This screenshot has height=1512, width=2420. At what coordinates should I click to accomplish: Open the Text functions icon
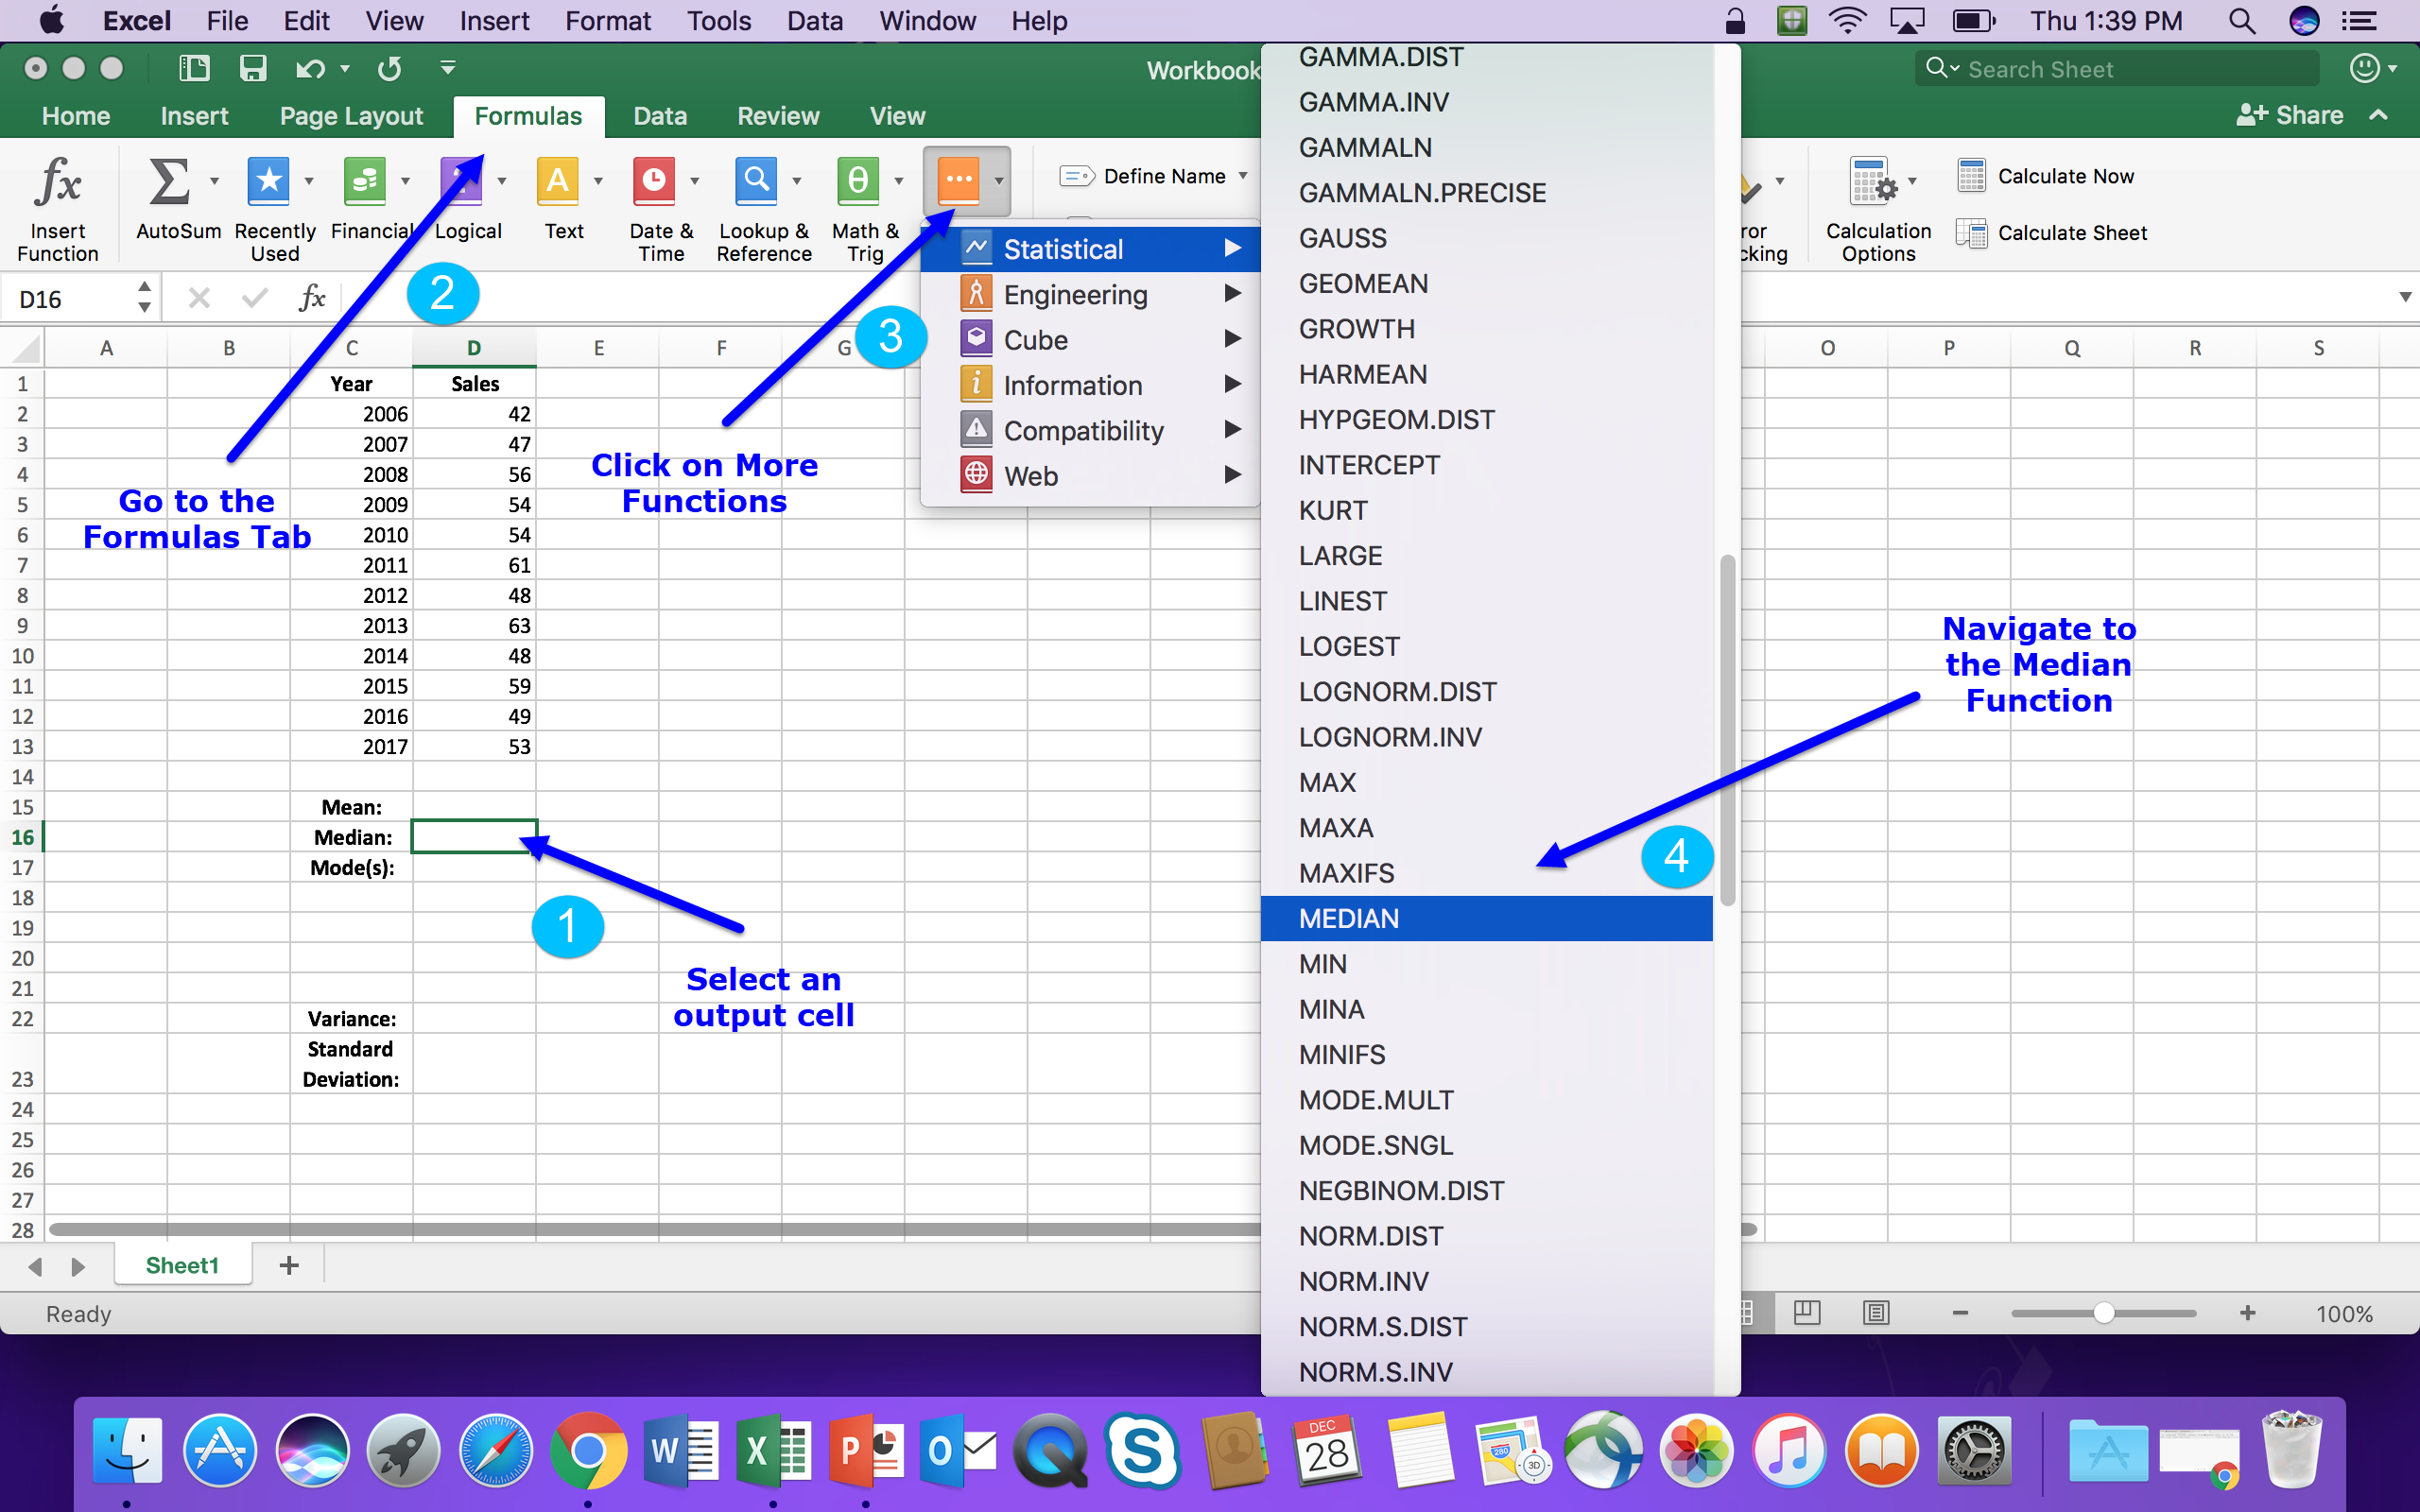tap(557, 181)
